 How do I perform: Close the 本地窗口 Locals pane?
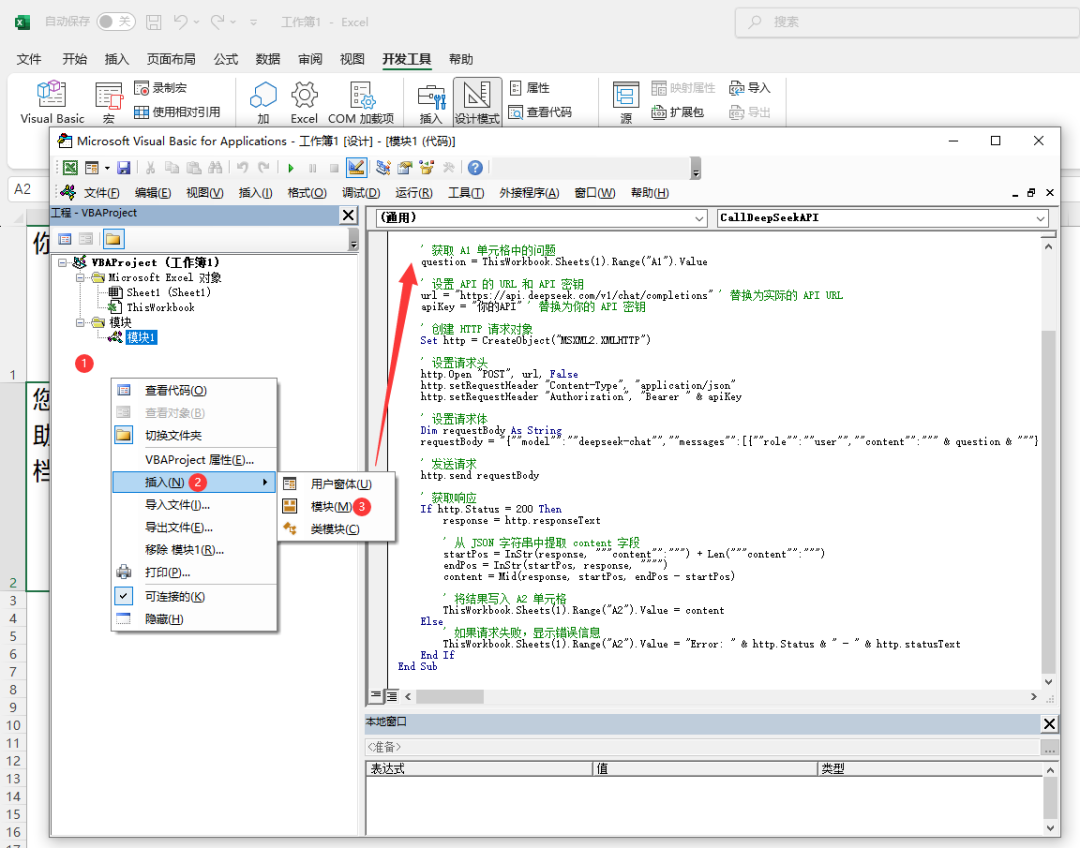[x=1049, y=724]
